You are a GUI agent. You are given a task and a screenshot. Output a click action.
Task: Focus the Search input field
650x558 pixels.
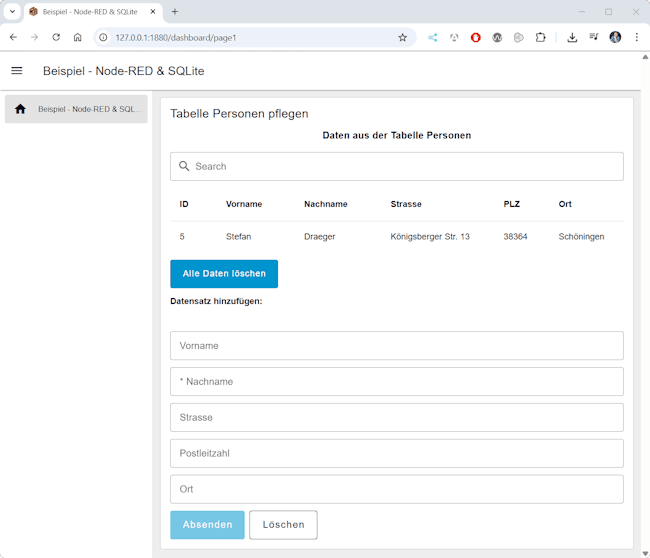[397, 166]
